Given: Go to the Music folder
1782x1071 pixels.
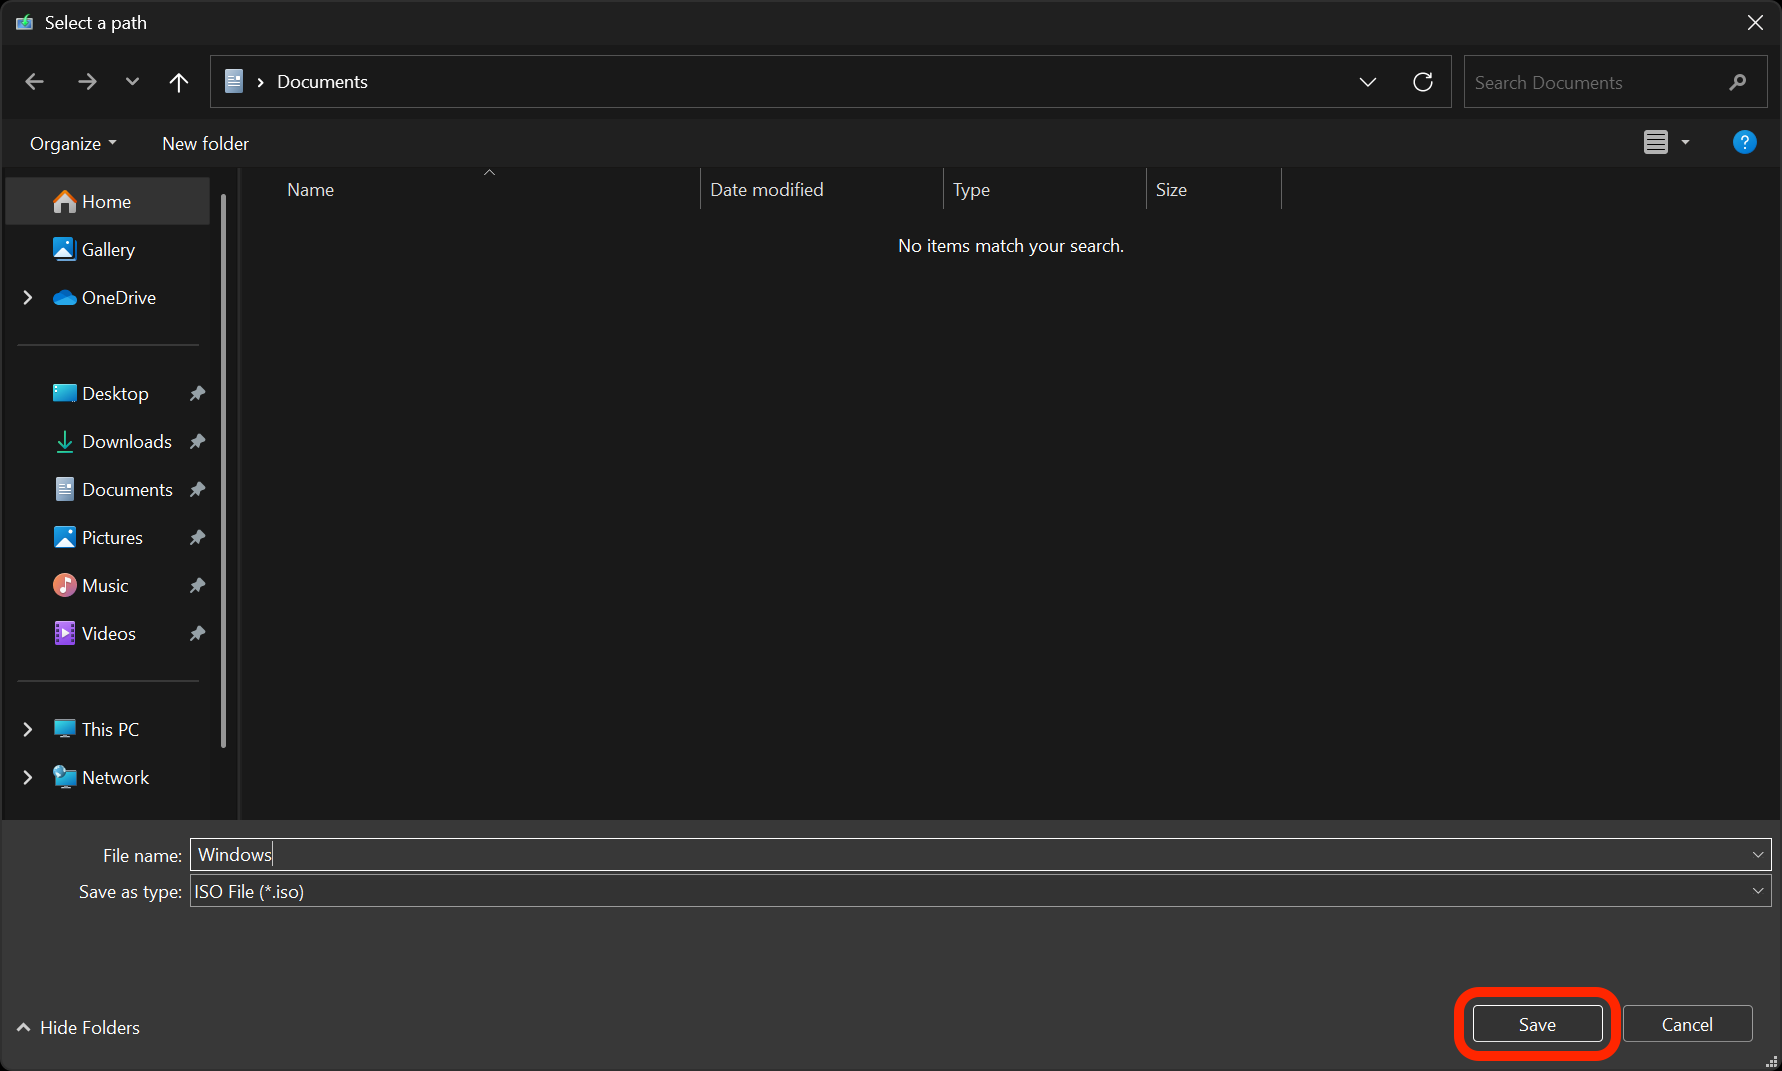Looking at the screenshot, I should [105, 586].
